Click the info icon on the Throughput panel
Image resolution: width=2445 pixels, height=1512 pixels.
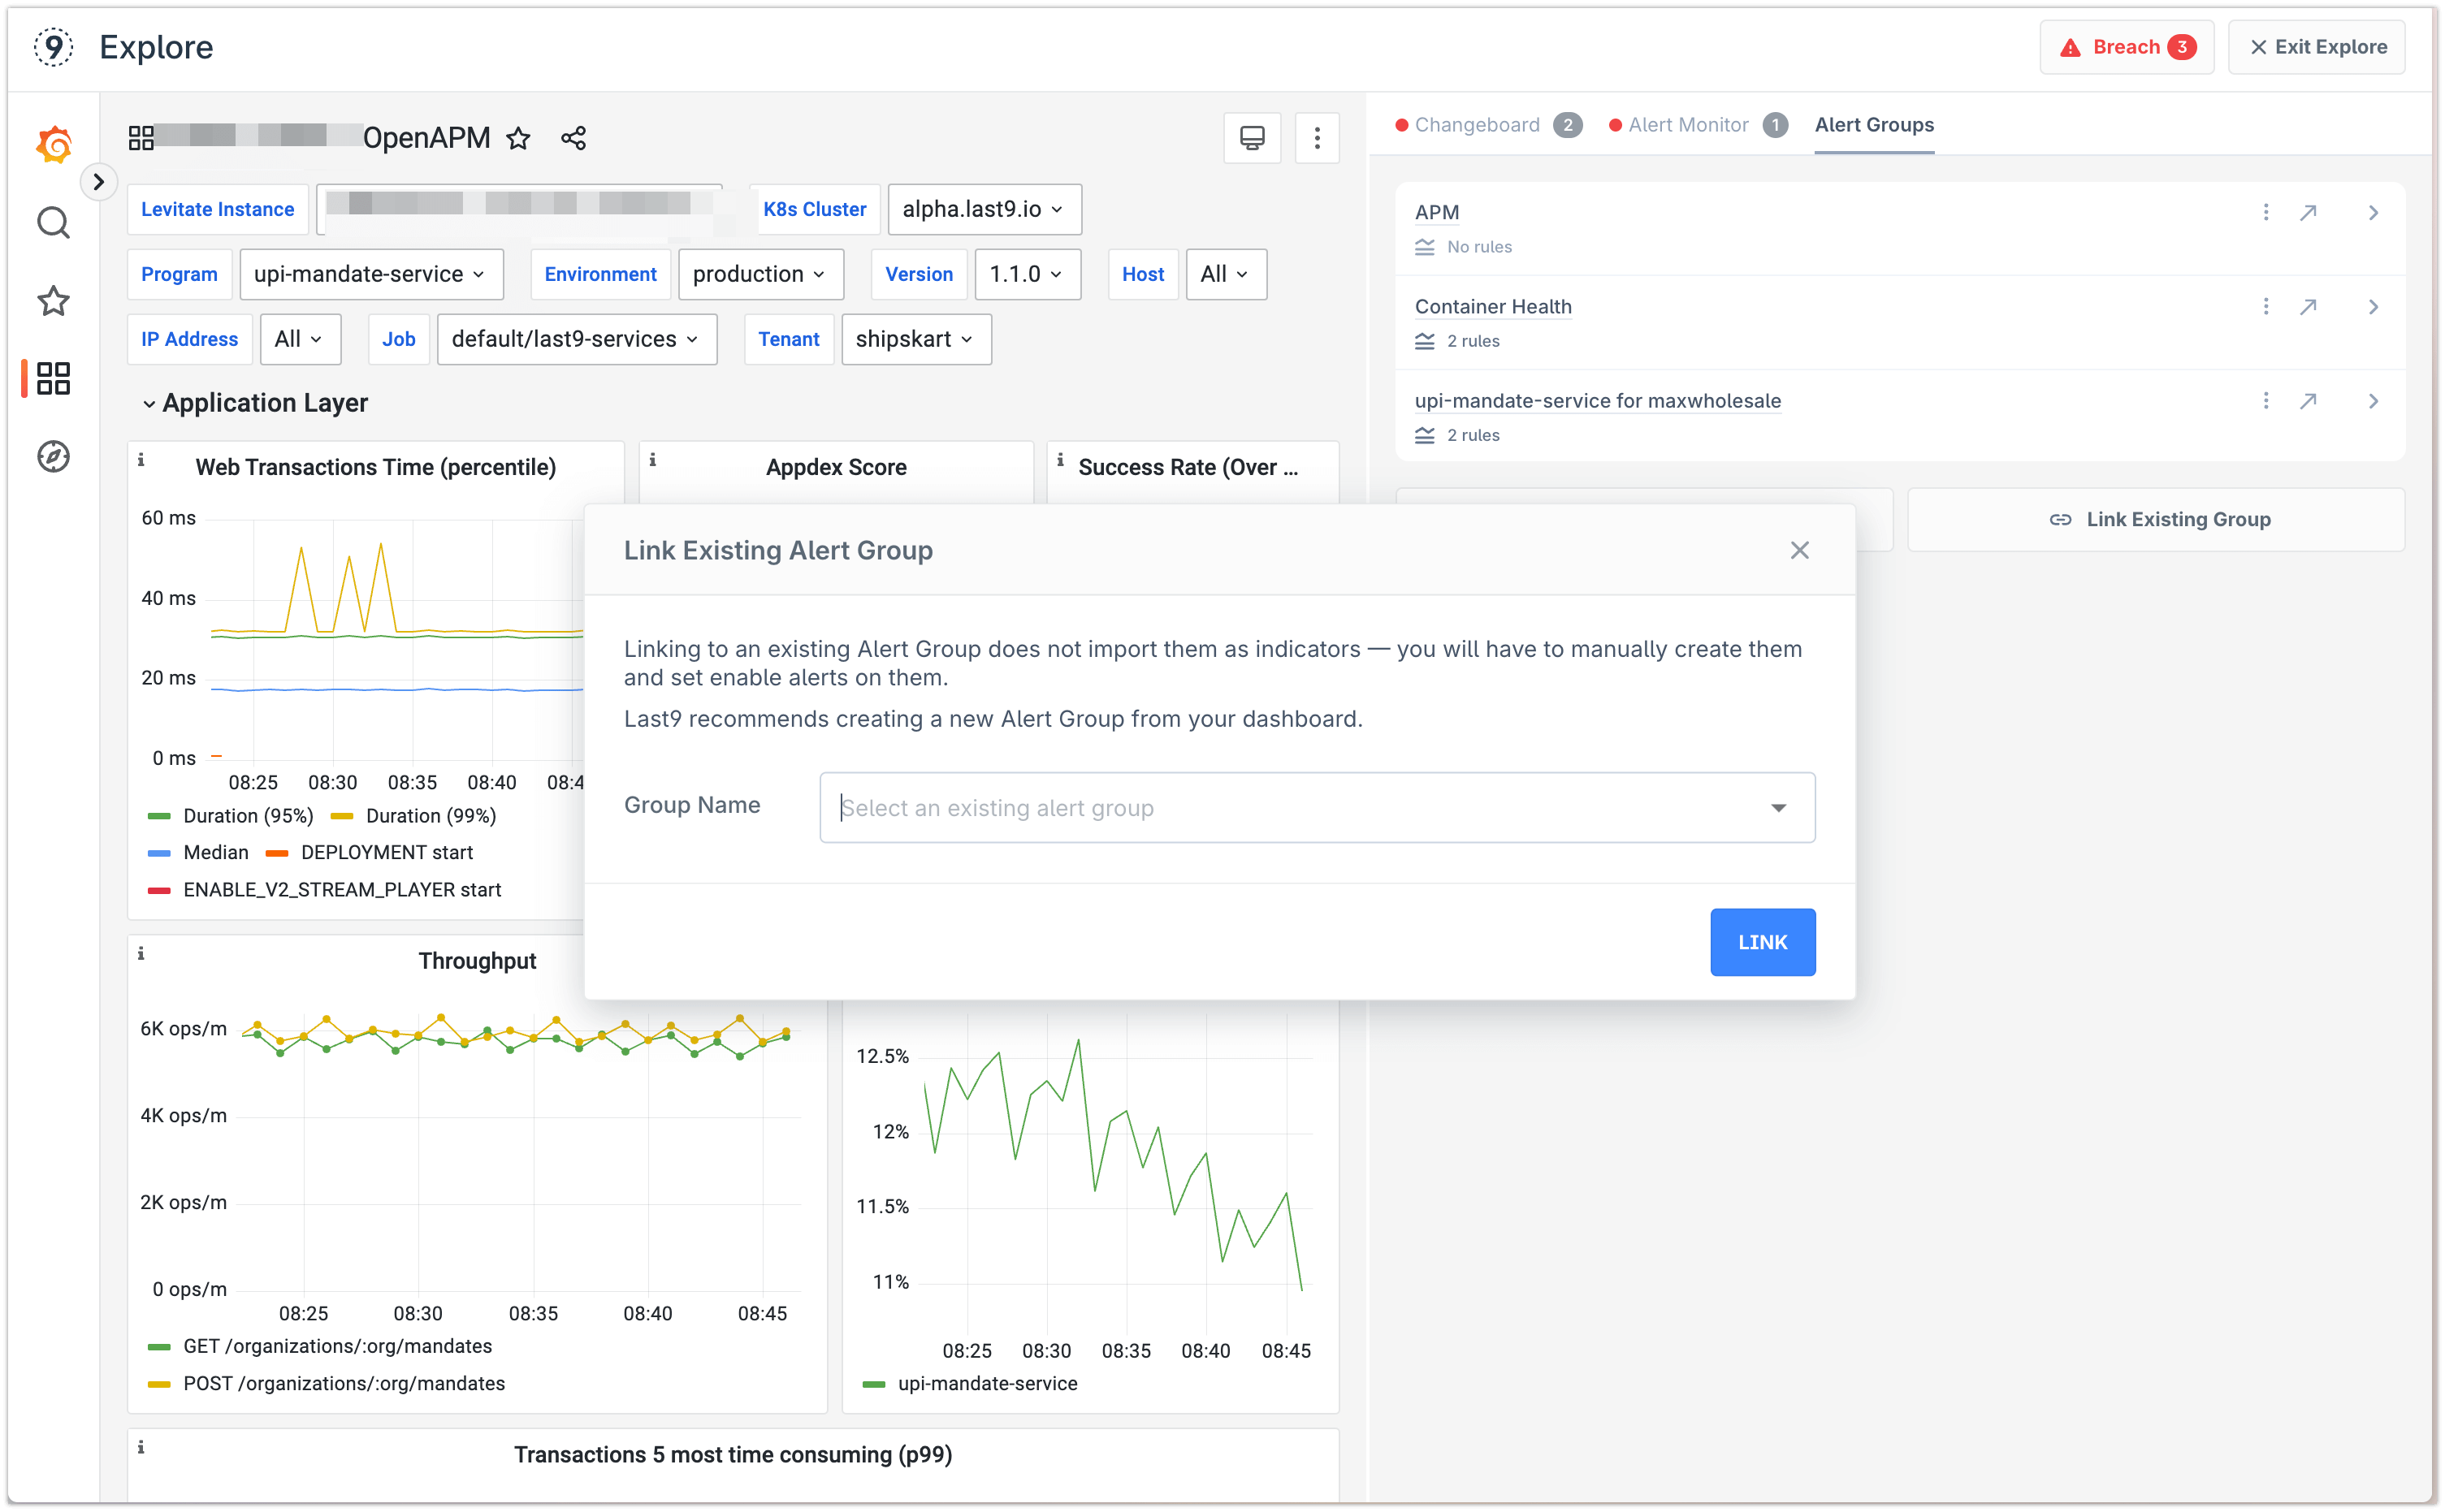(141, 953)
